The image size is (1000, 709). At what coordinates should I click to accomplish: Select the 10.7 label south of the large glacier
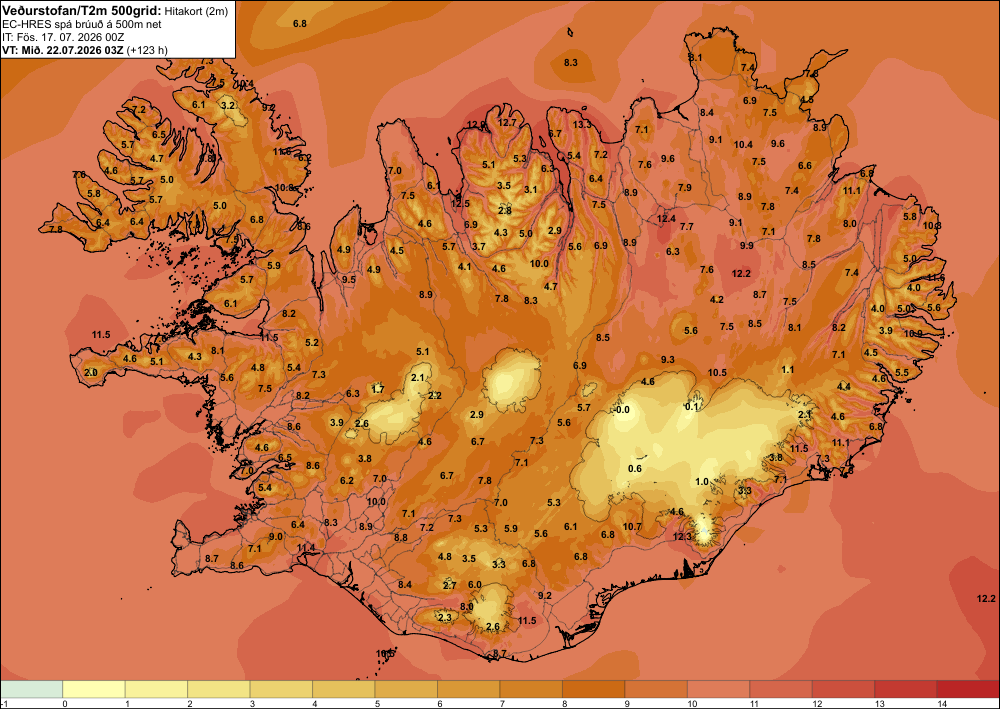click(632, 527)
